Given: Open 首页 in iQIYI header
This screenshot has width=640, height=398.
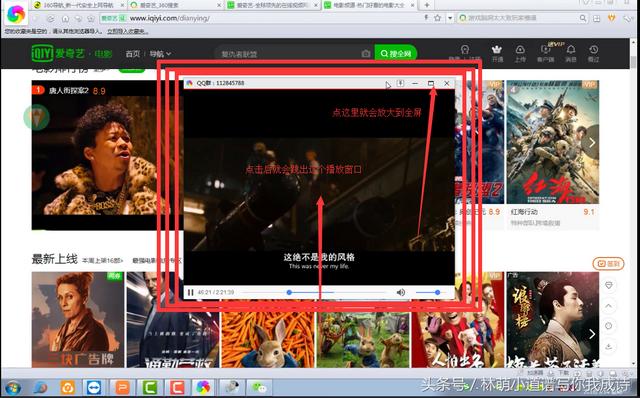Looking at the screenshot, I should pyautogui.click(x=132, y=54).
